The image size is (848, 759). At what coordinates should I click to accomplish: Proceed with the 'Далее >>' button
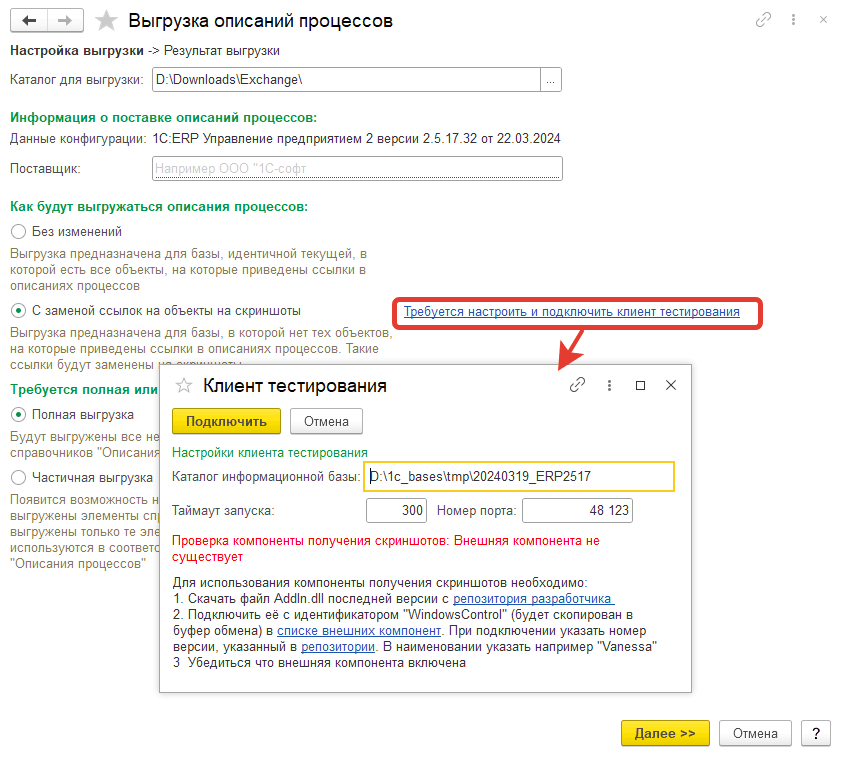665,733
